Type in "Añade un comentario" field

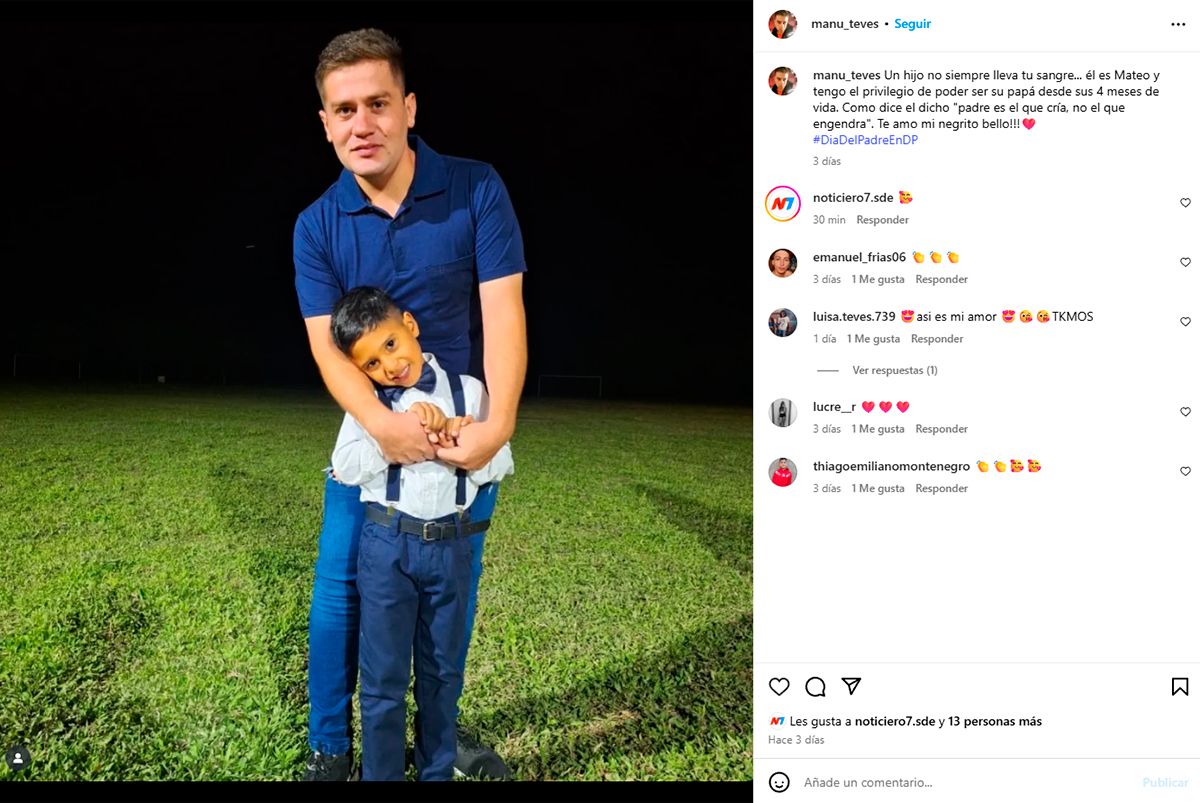pyautogui.click(x=960, y=782)
